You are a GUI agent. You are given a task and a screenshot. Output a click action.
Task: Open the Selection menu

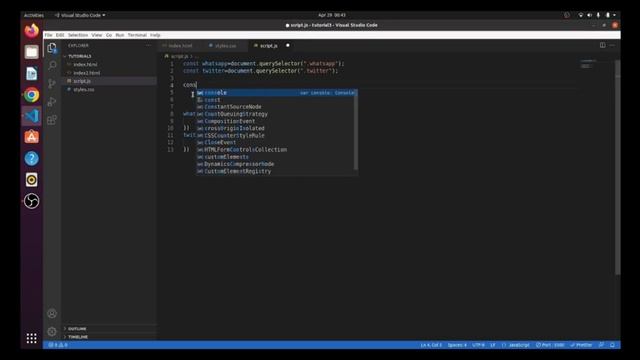click(78, 35)
